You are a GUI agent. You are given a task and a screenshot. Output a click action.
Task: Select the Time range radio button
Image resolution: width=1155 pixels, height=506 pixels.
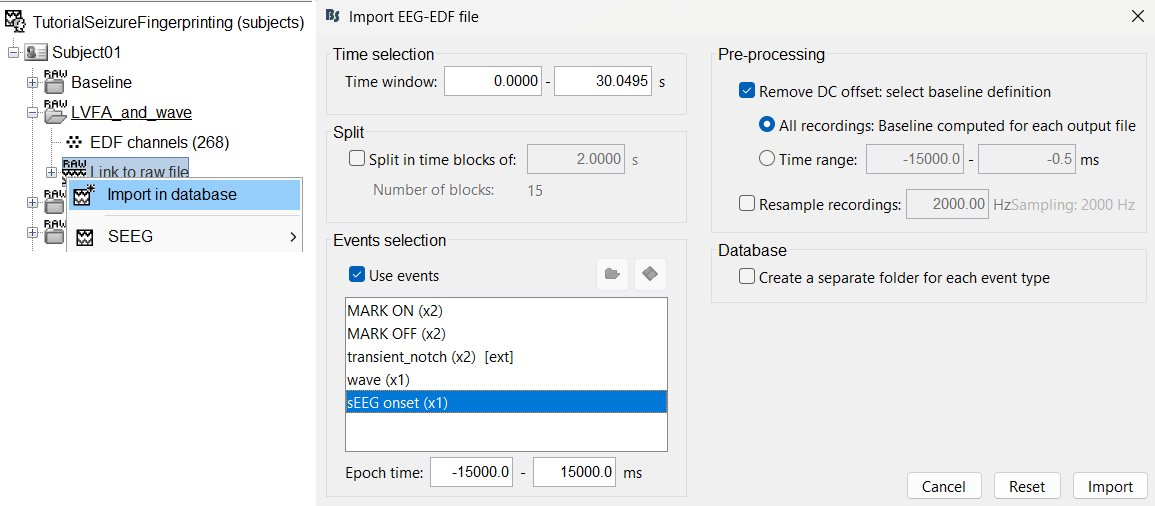click(767, 158)
